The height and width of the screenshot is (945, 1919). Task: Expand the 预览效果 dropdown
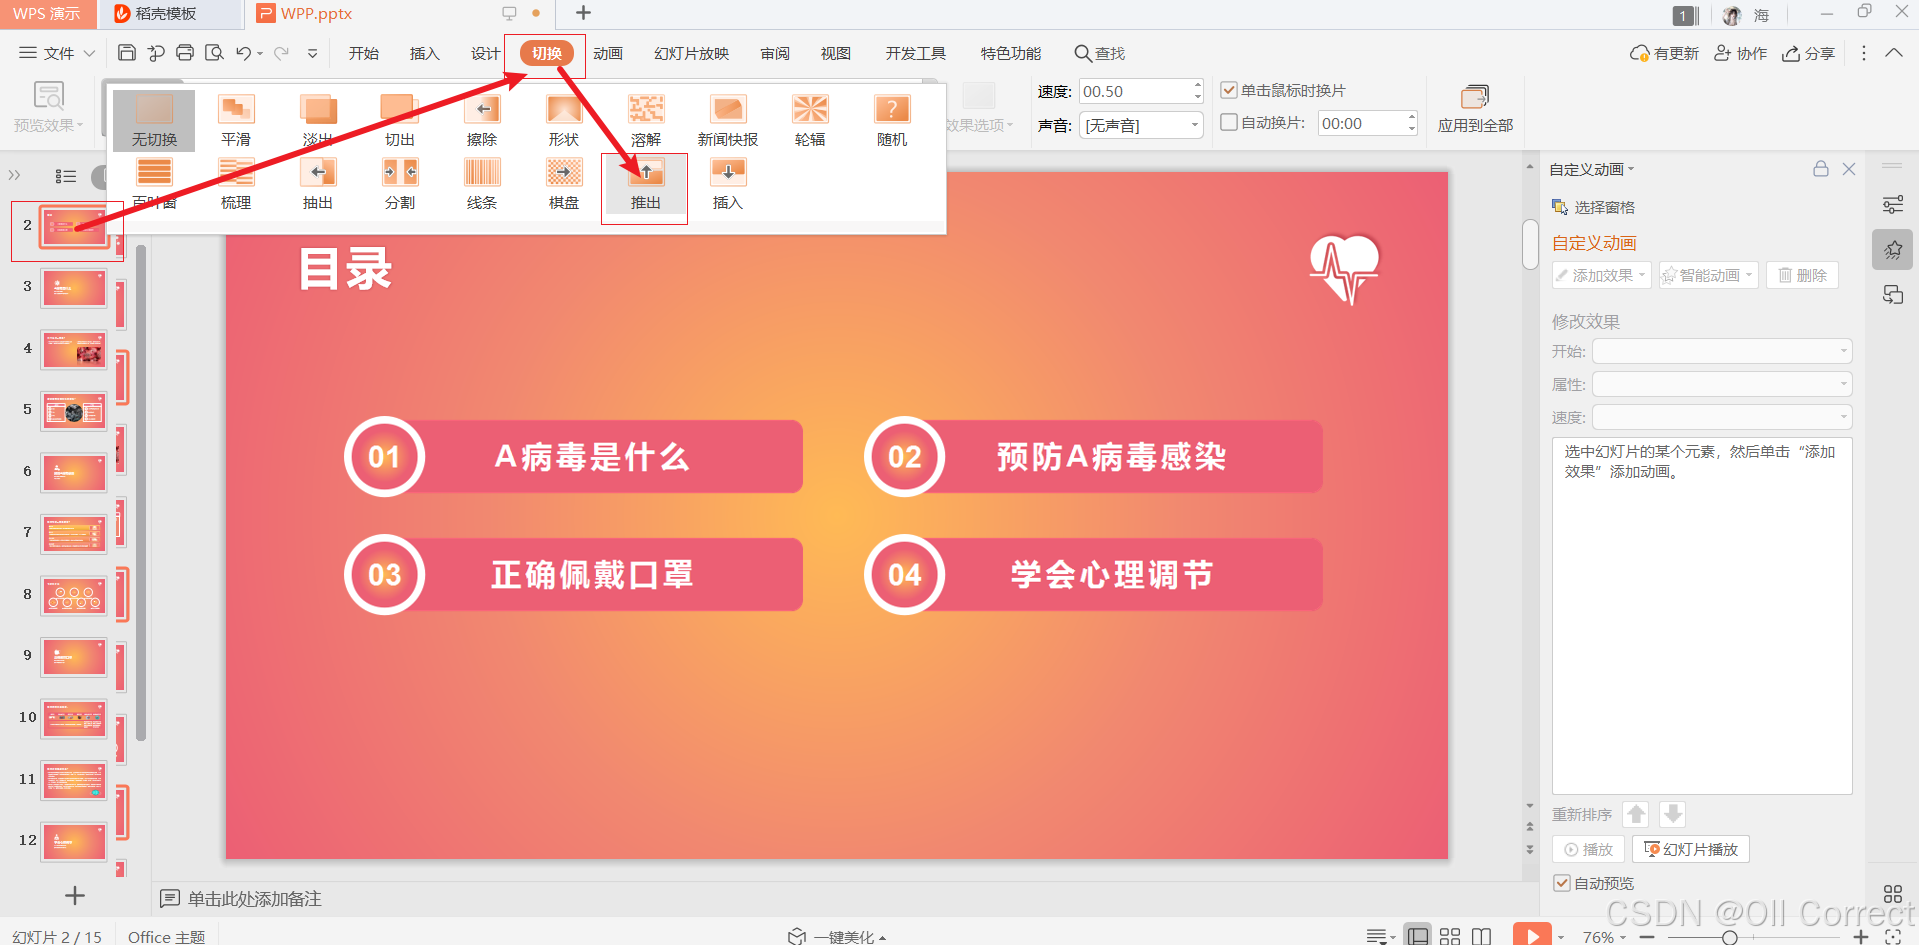coord(48,125)
